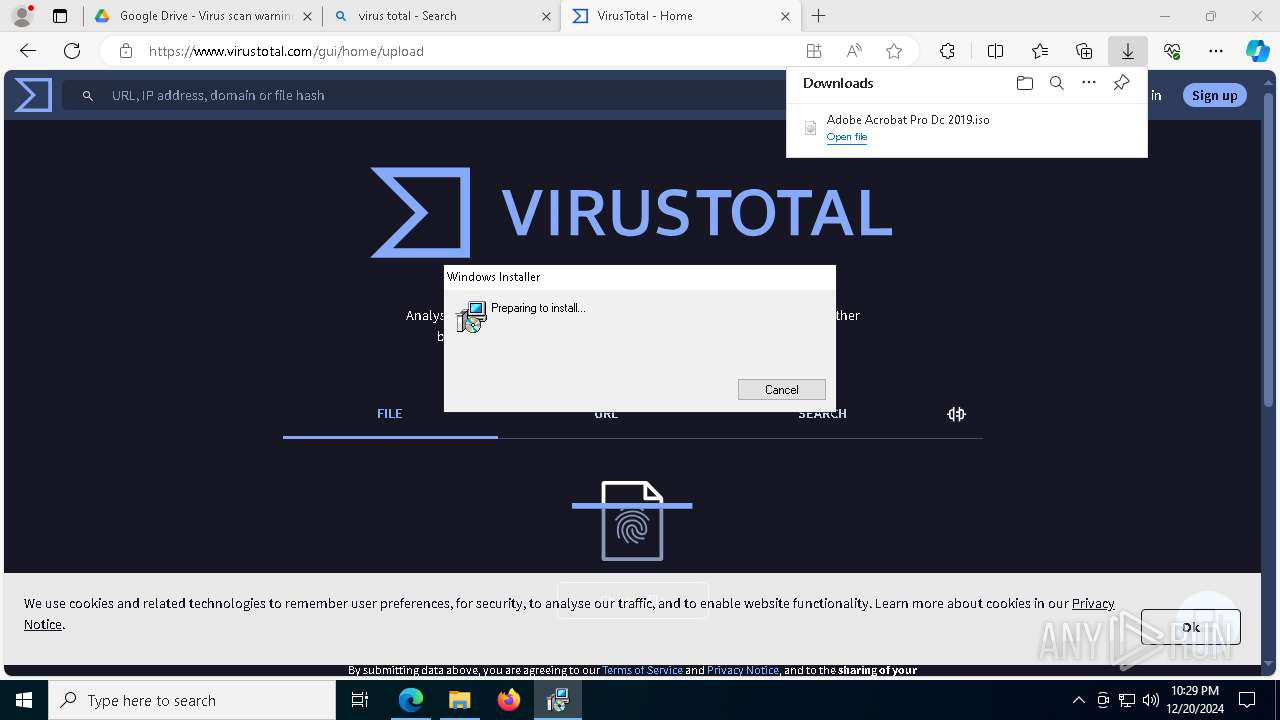Image resolution: width=1280 pixels, height=720 pixels.
Task: Click Windows Installer taskbar icon
Action: pyautogui.click(x=558, y=700)
